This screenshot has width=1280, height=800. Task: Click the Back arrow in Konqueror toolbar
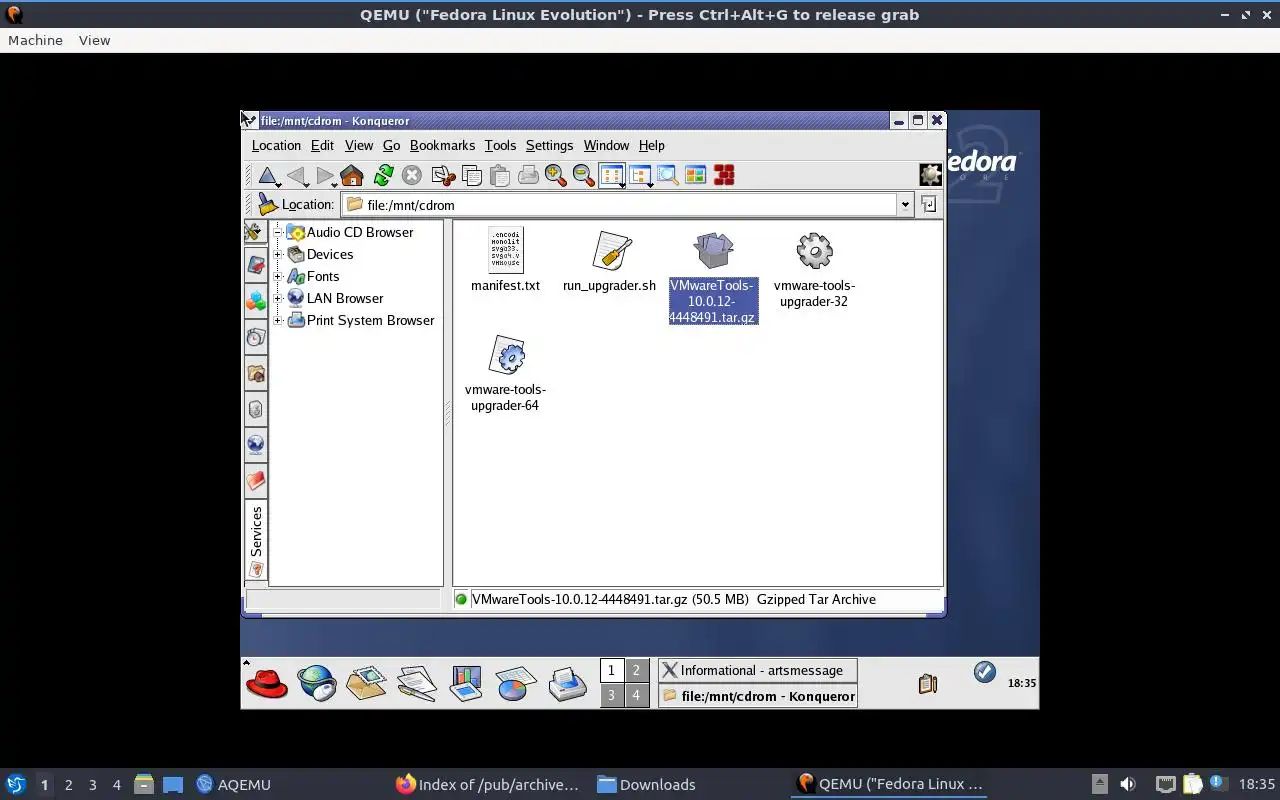pyautogui.click(x=296, y=176)
